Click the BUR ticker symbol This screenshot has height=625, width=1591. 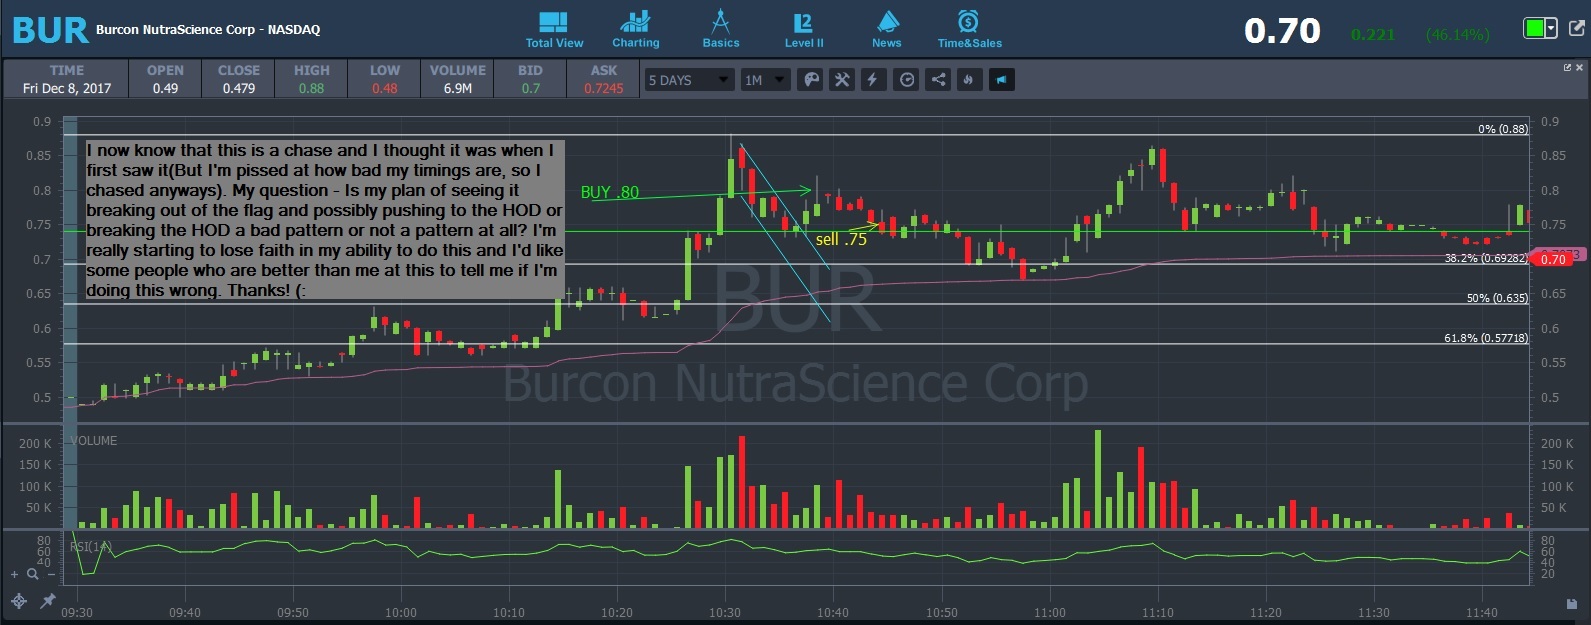tap(50, 30)
